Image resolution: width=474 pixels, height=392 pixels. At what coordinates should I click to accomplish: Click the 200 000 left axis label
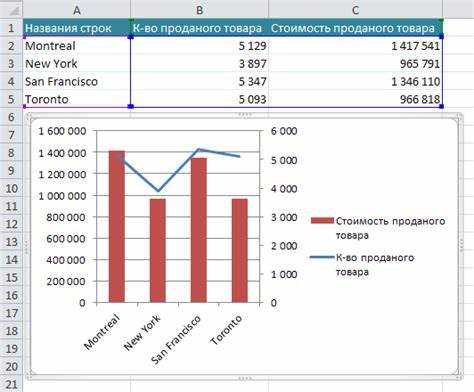[66, 282]
